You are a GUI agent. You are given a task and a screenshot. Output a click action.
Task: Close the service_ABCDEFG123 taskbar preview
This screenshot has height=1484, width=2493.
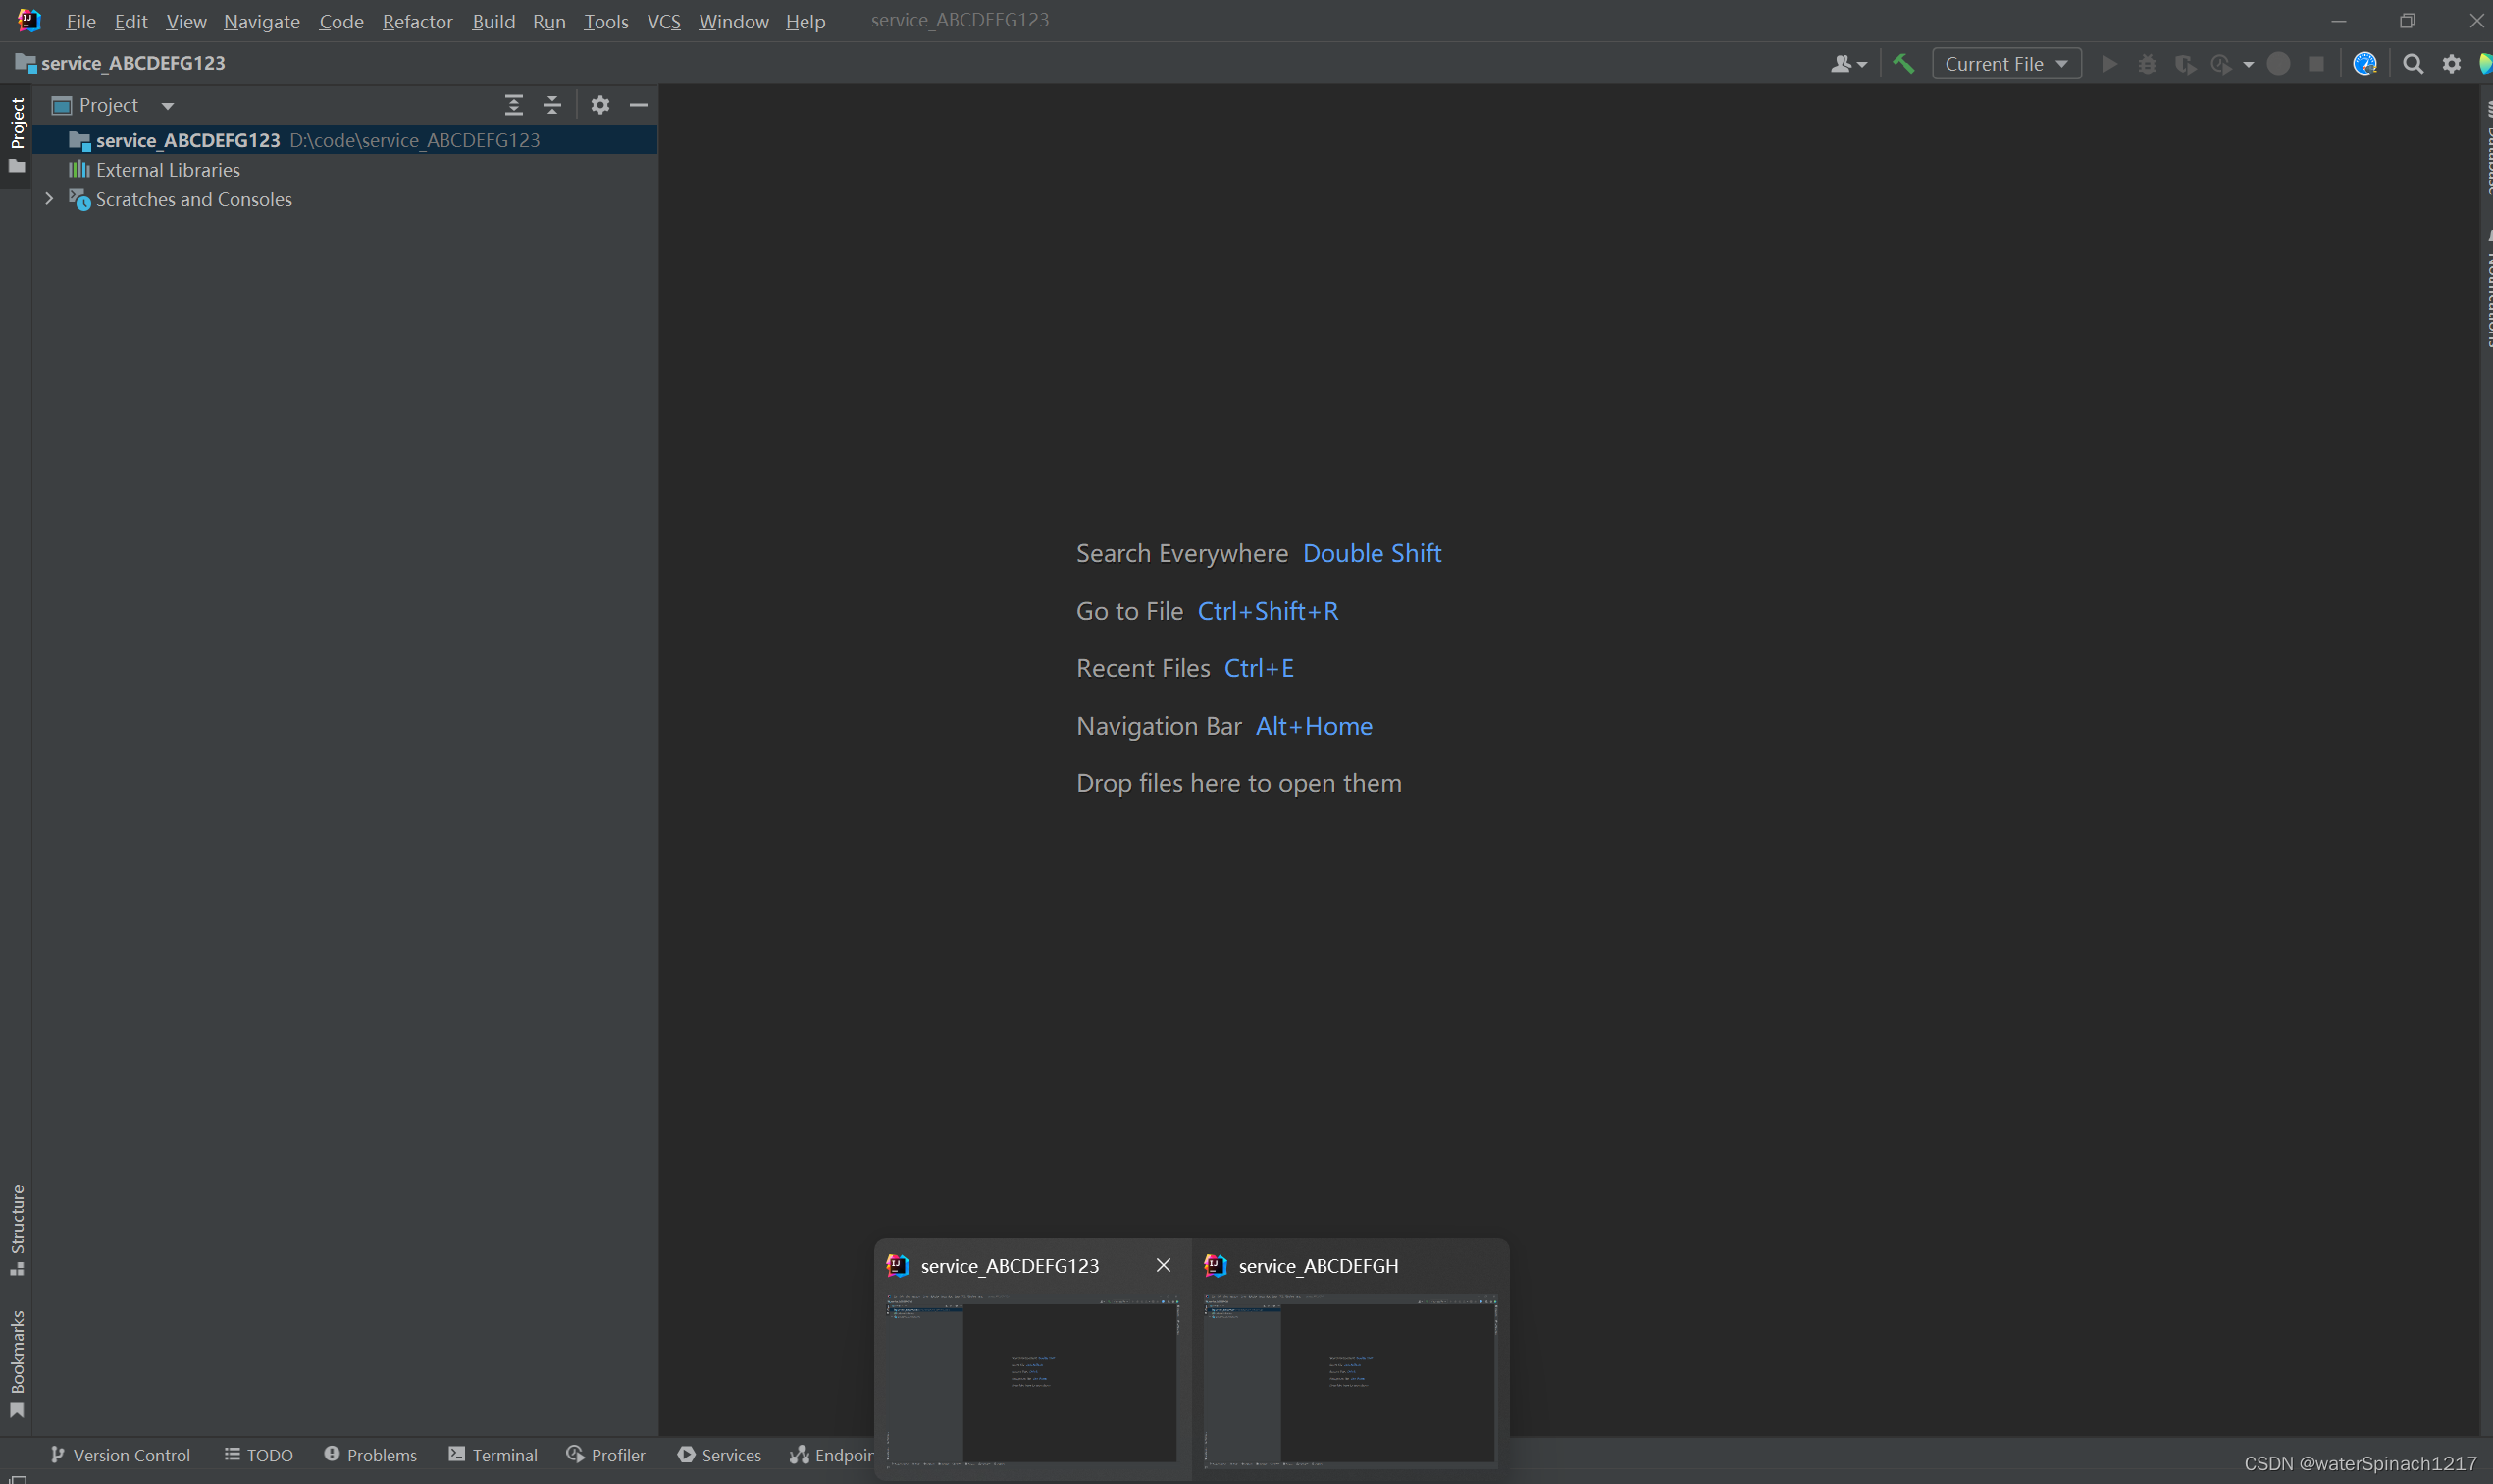(1163, 1265)
